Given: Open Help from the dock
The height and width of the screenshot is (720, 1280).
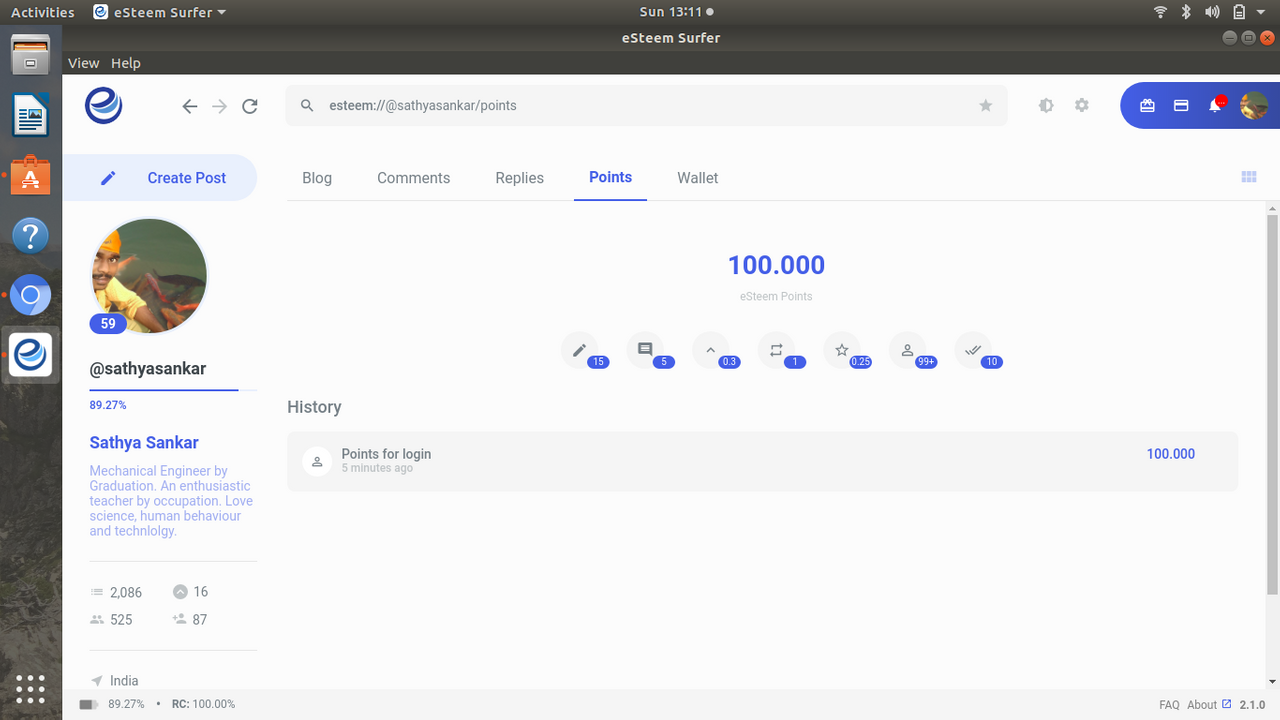Looking at the screenshot, I should point(31,236).
